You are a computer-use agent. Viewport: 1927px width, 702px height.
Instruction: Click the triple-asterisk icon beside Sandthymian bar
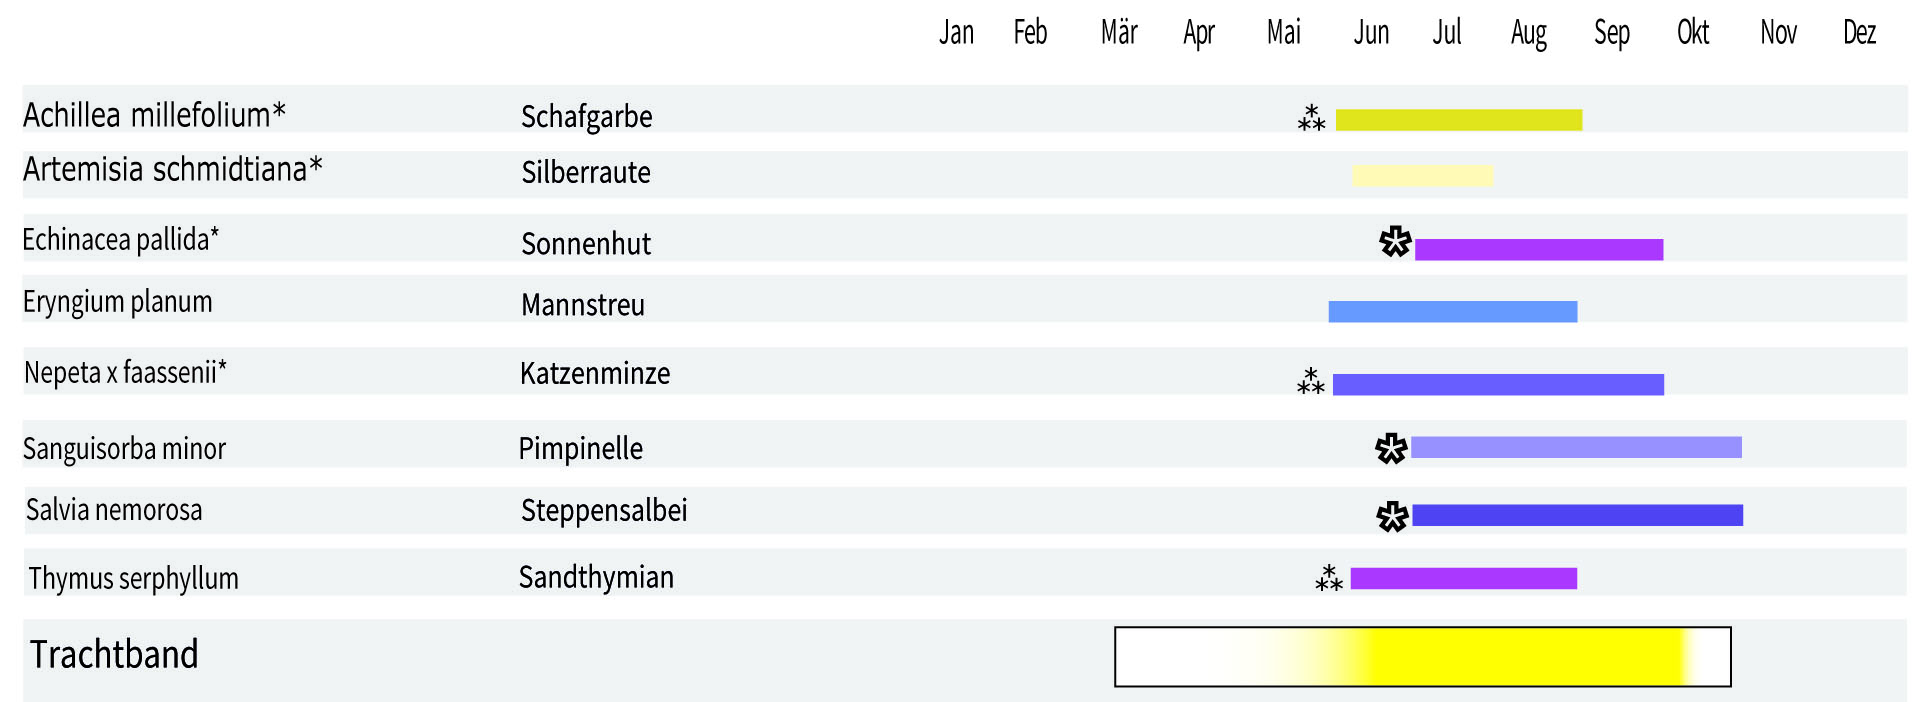[1329, 578]
